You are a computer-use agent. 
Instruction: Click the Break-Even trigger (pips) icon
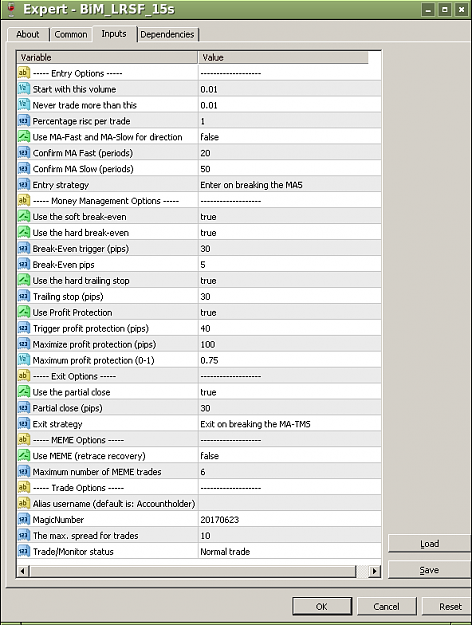24,248
